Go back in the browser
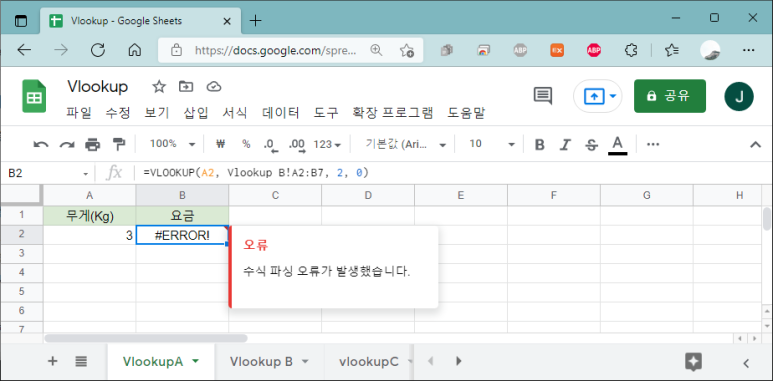This screenshot has width=773, height=381. [x=24, y=50]
